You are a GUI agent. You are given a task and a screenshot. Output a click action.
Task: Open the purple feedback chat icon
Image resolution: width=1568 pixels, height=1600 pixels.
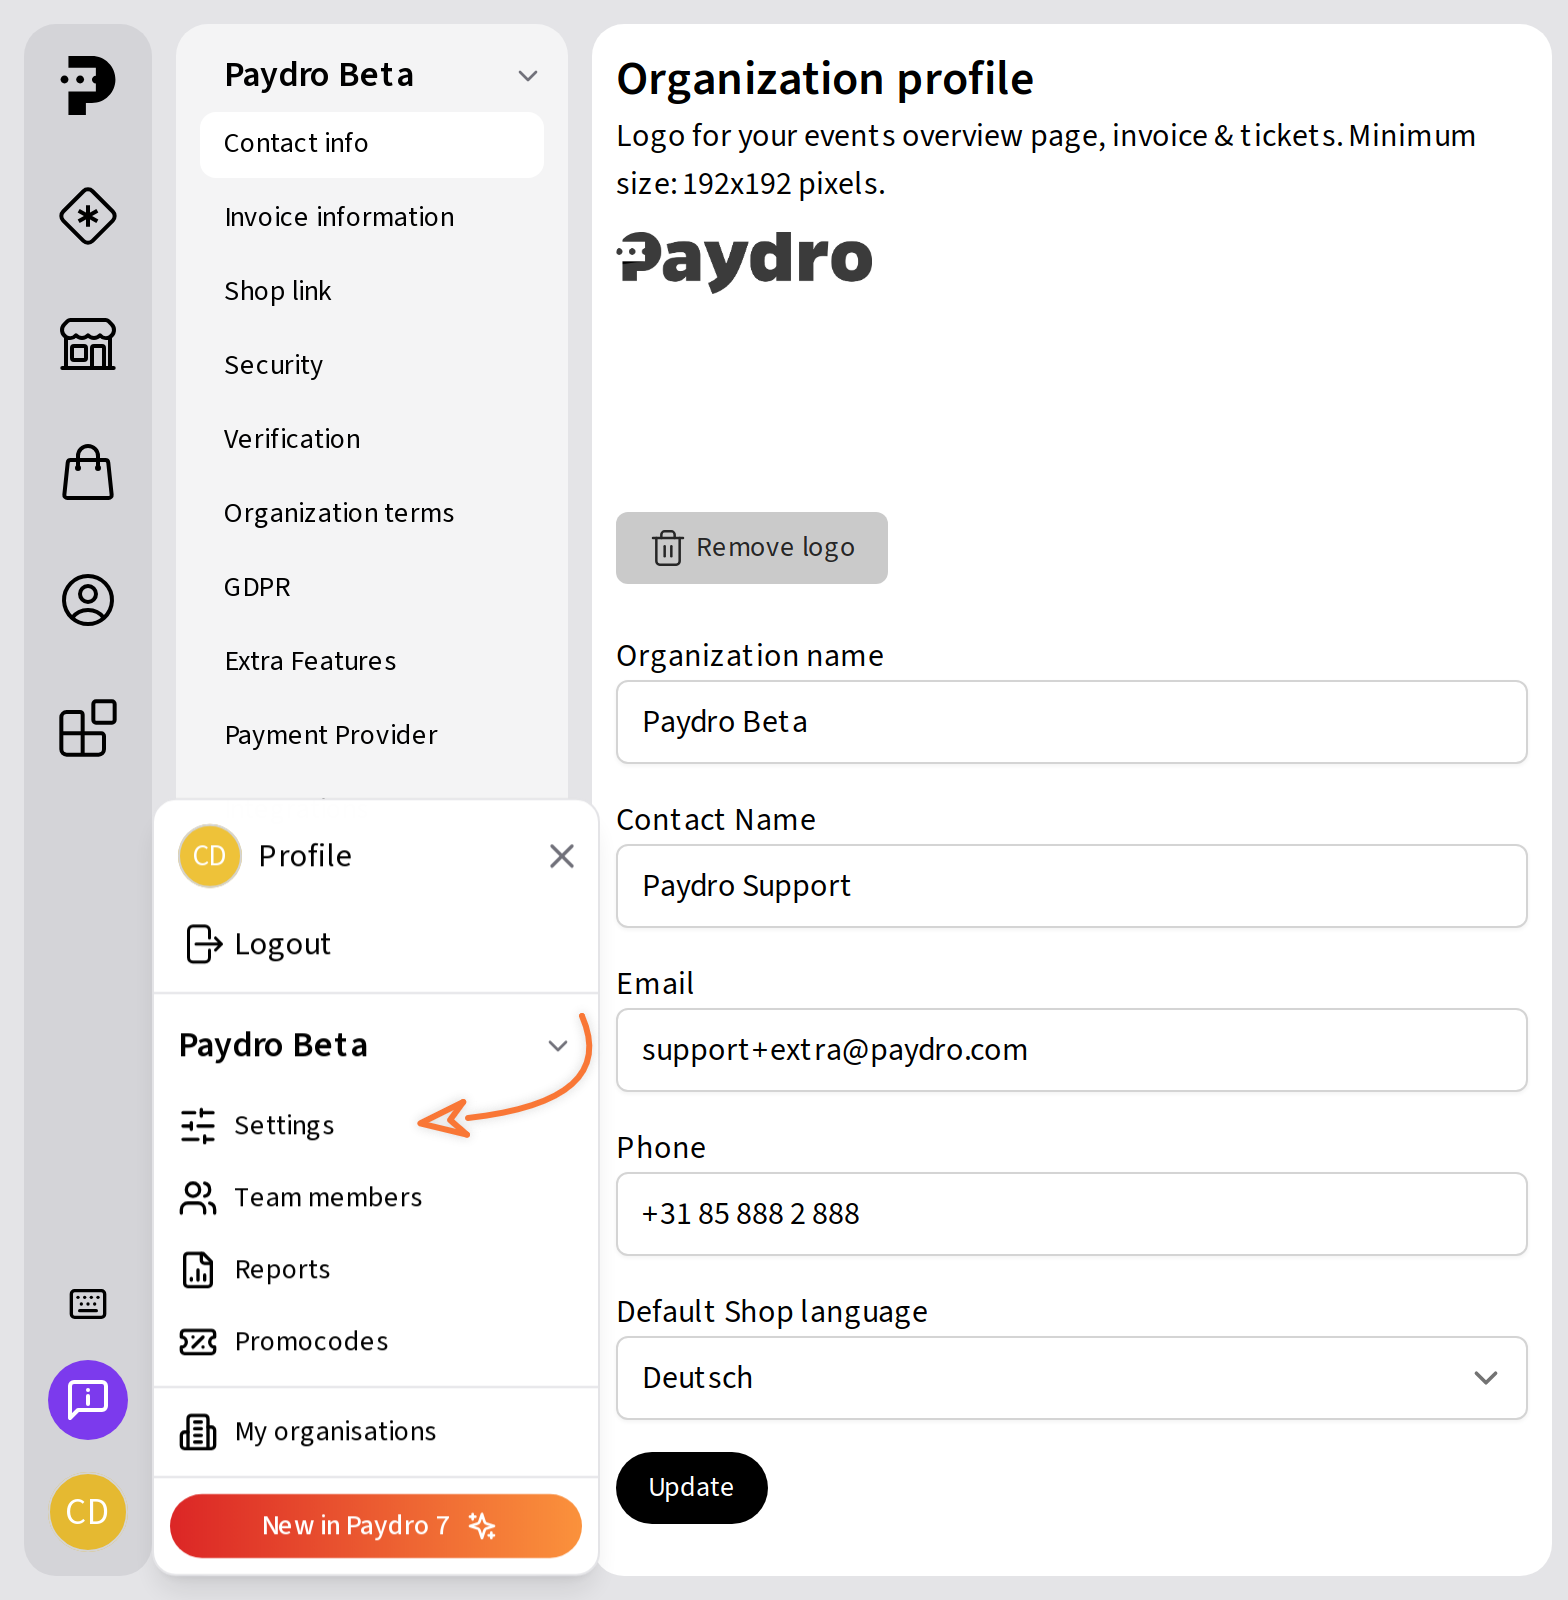tap(88, 1400)
